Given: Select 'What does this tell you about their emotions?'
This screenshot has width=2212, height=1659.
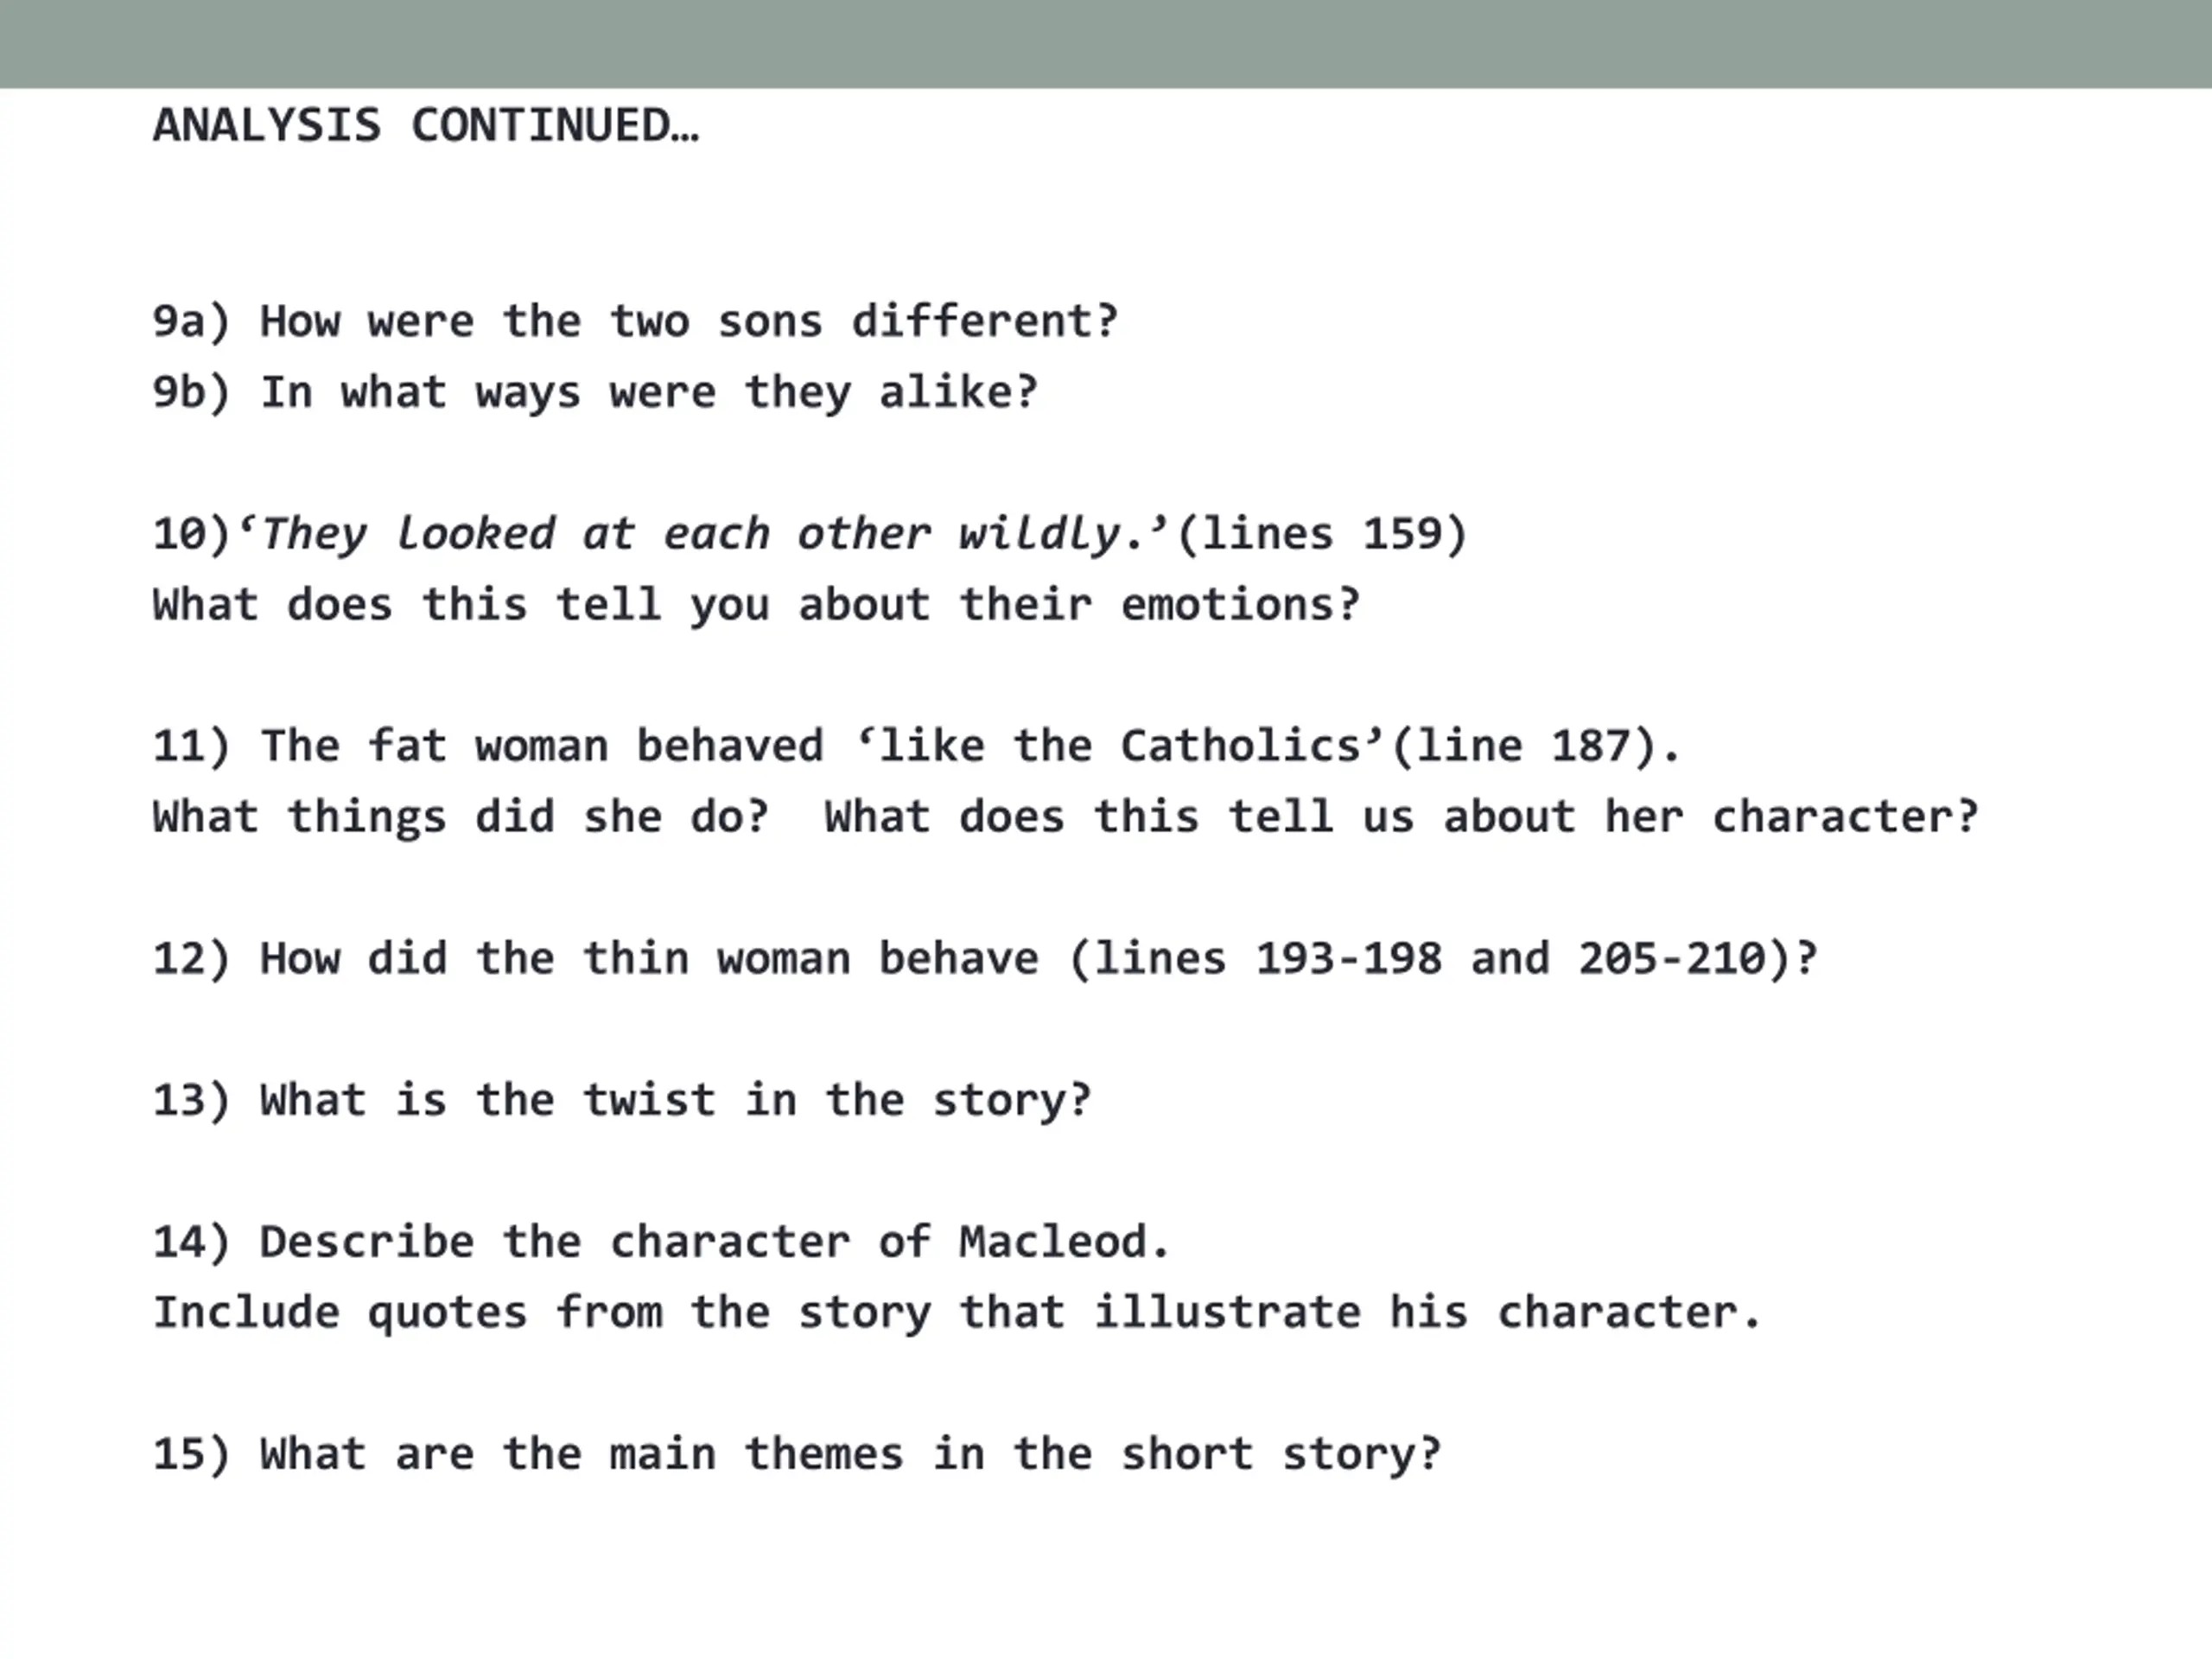Looking at the screenshot, I should click(756, 605).
